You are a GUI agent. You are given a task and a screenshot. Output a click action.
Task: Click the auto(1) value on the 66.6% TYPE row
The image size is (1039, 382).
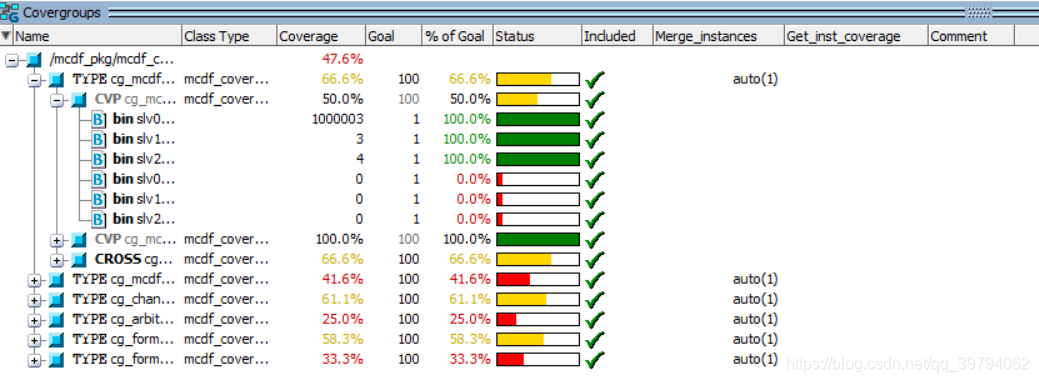click(x=755, y=80)
